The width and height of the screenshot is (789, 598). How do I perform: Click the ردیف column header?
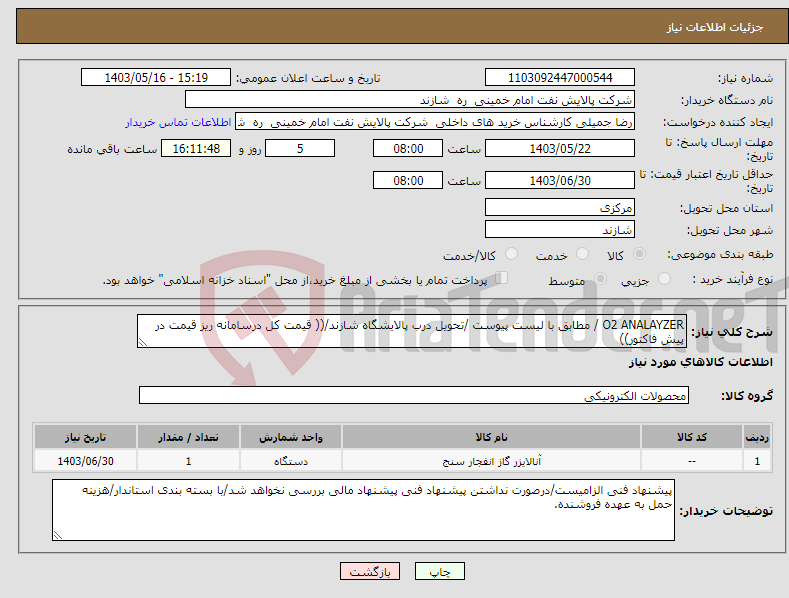pyautogui.click(x=757, y=437)
